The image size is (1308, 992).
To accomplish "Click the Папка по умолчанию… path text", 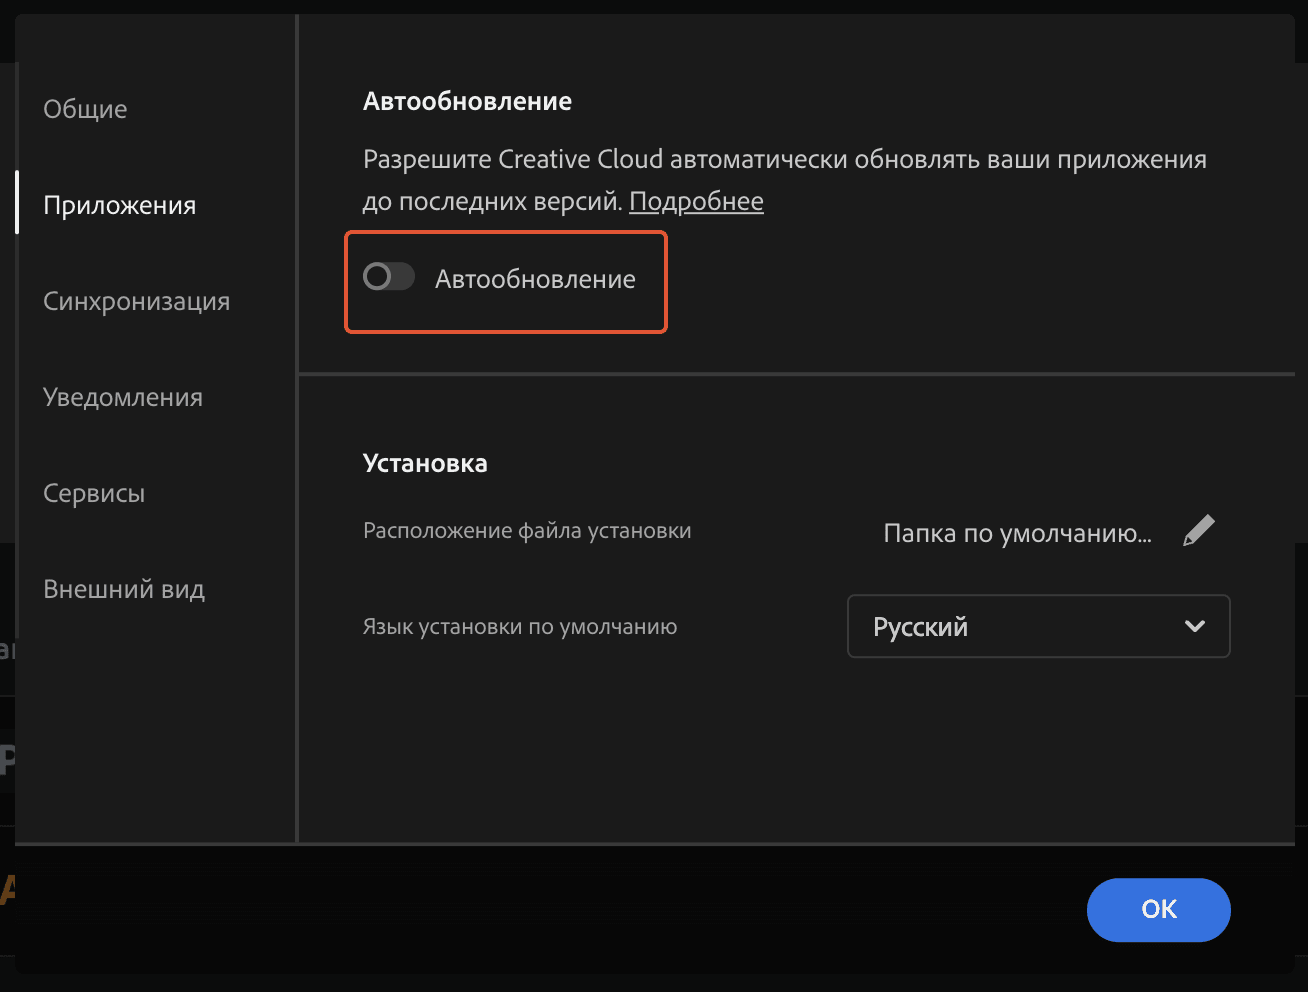I will [1017, 533].
